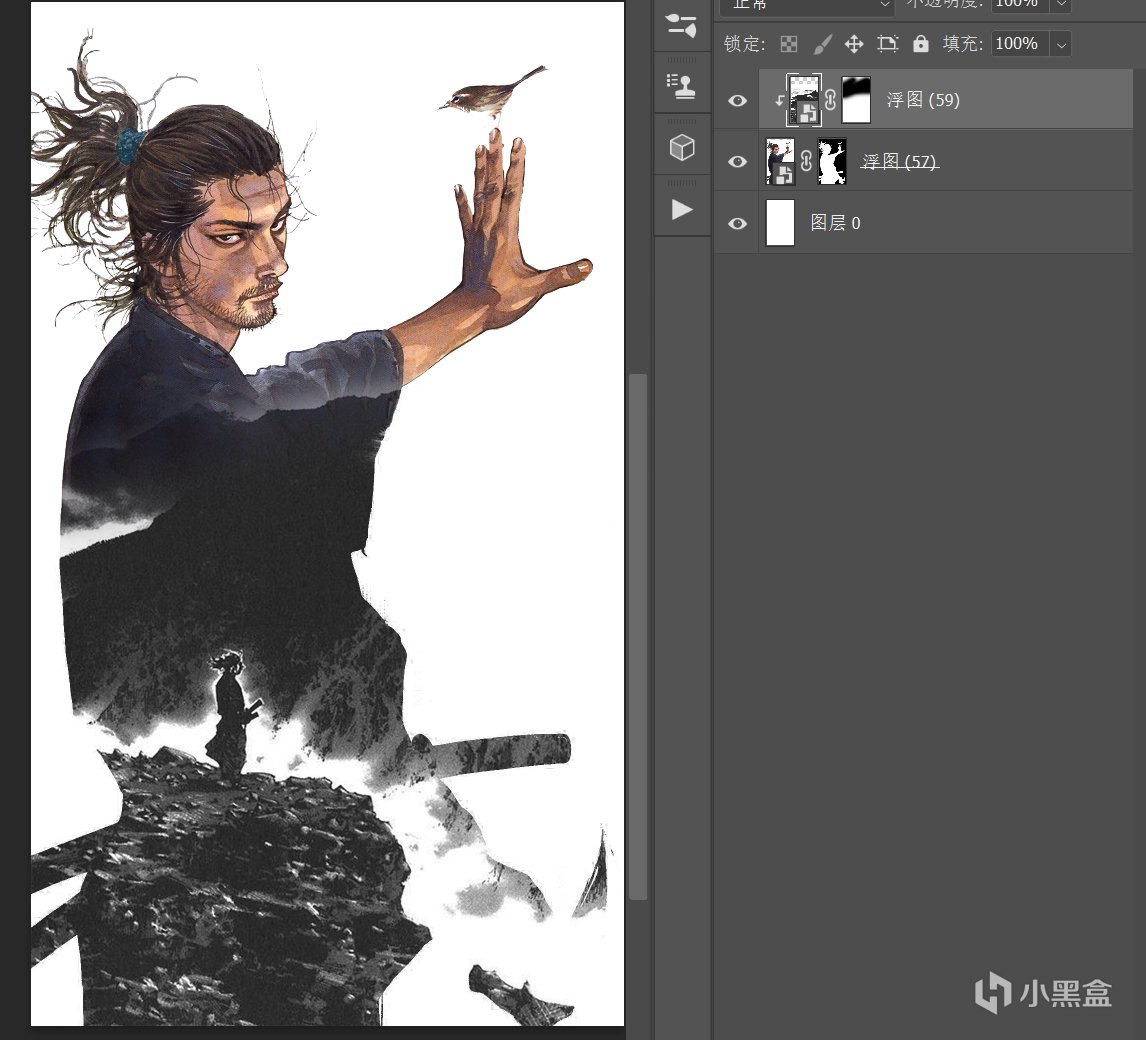Screen dimensions: 1146x1040
Task: Open the Brush Settings panel icon
Action: click(x=681, y=26)
